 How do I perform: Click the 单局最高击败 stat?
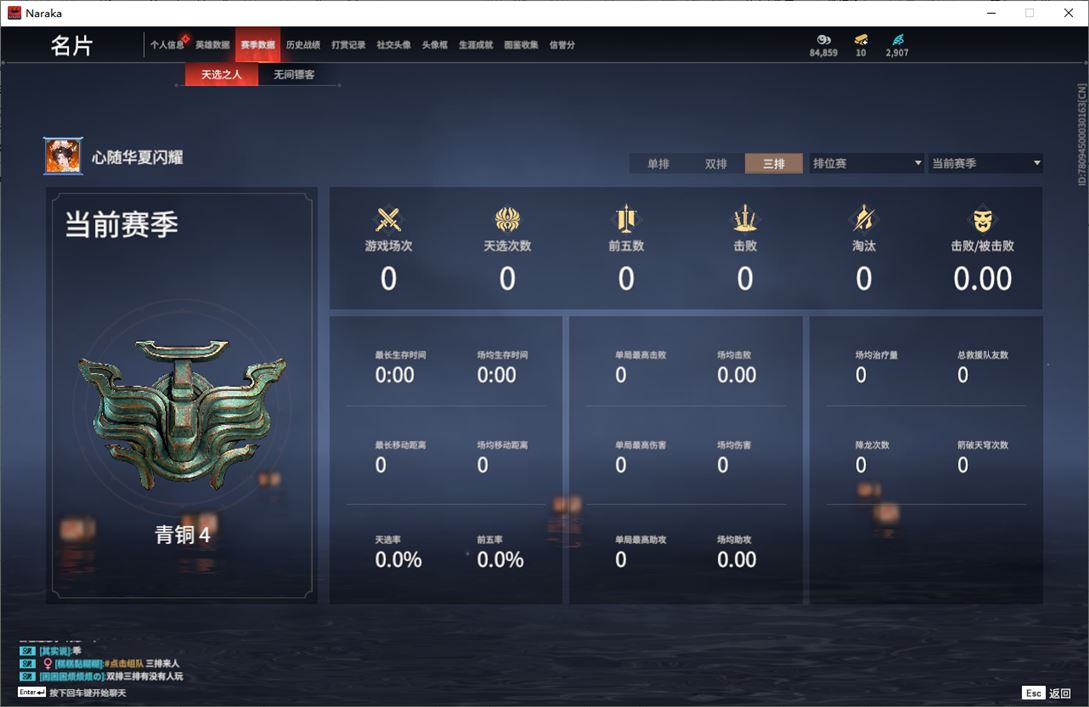[640, 367]
